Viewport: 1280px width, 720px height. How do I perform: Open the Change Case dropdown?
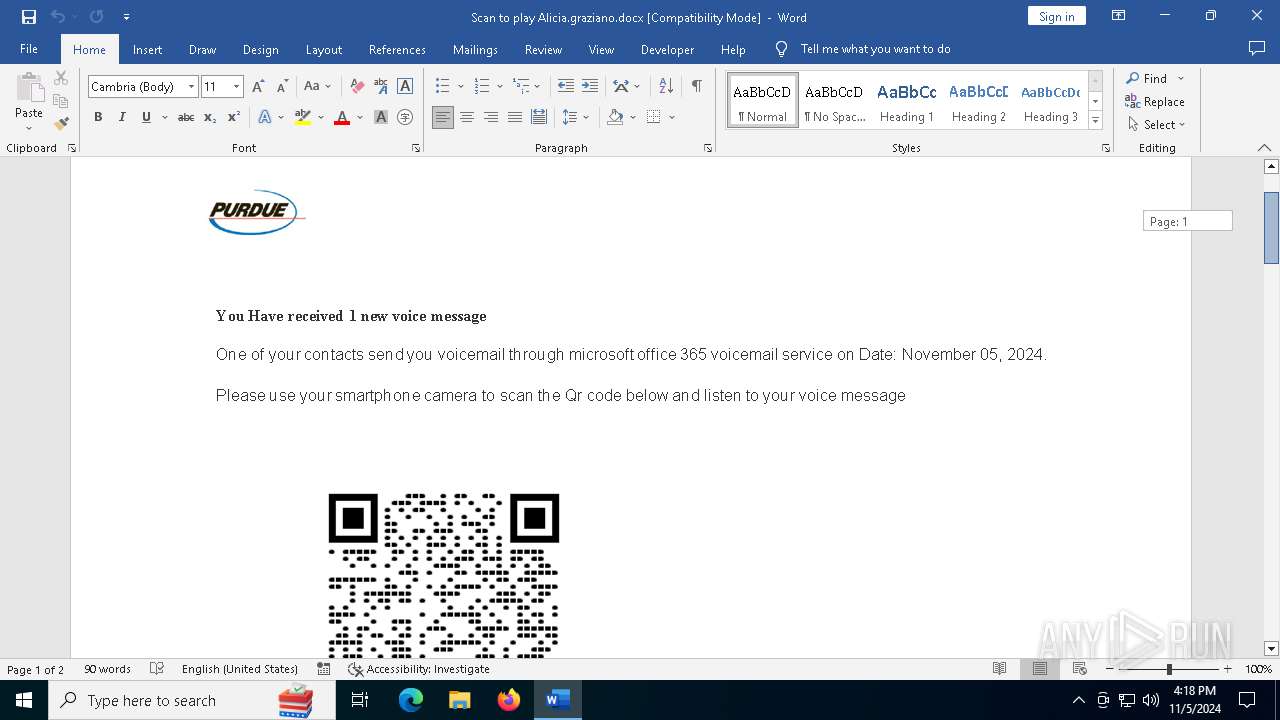(x=318, y=86)
